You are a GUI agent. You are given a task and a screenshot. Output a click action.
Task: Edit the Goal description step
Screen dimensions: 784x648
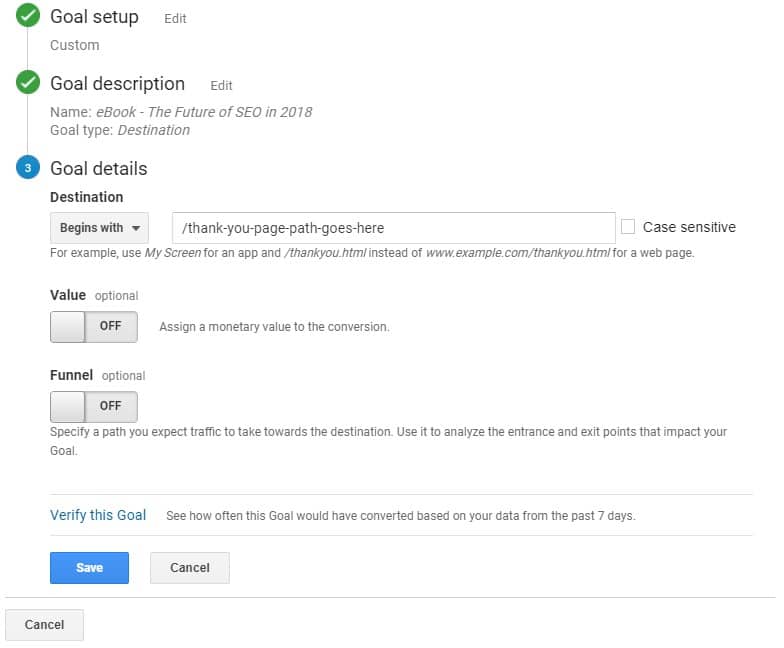click(221, 86)
